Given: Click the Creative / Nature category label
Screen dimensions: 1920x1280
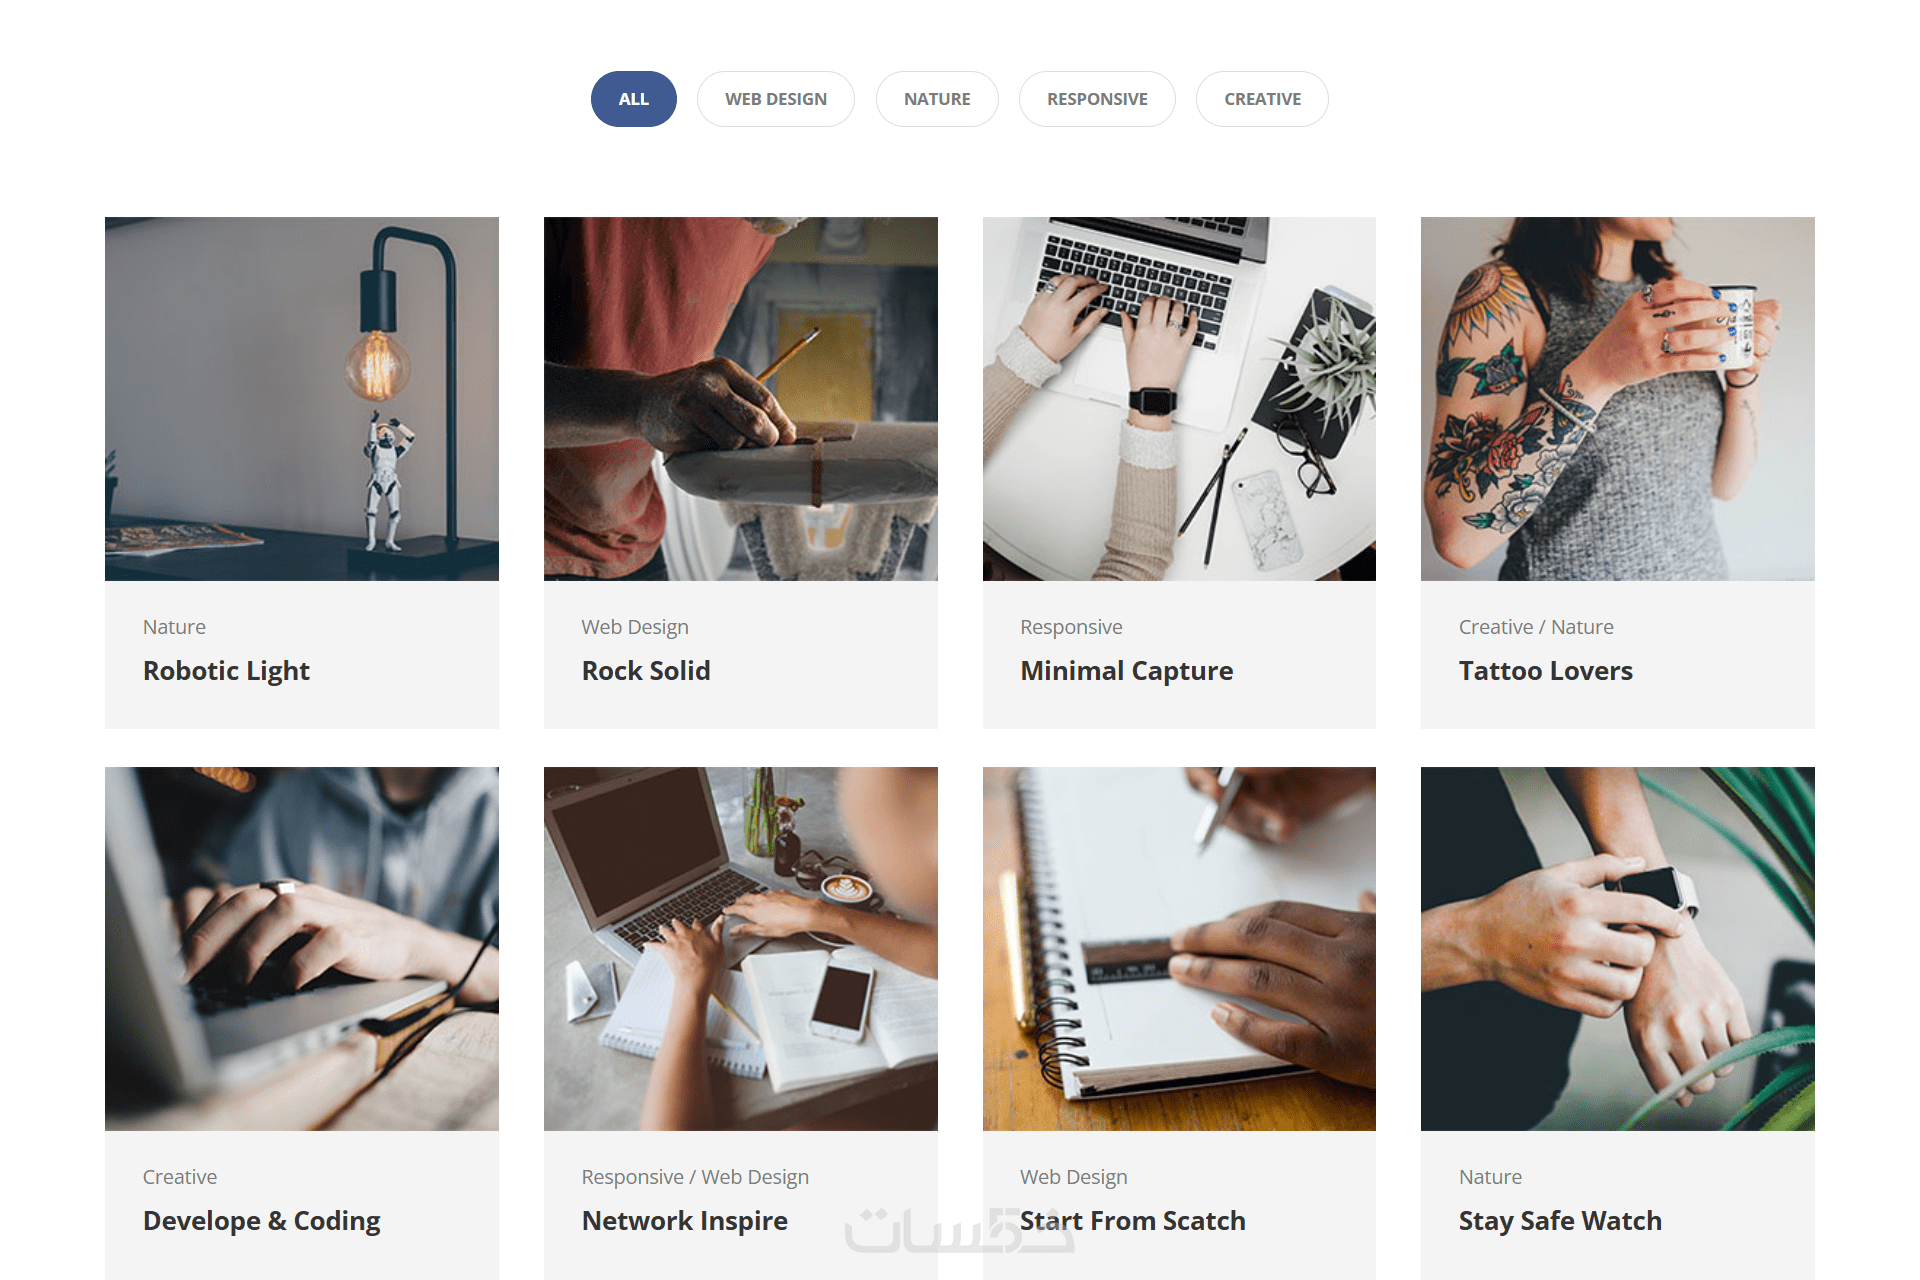Looking at the screenshot, I should tap(1536, 627).
